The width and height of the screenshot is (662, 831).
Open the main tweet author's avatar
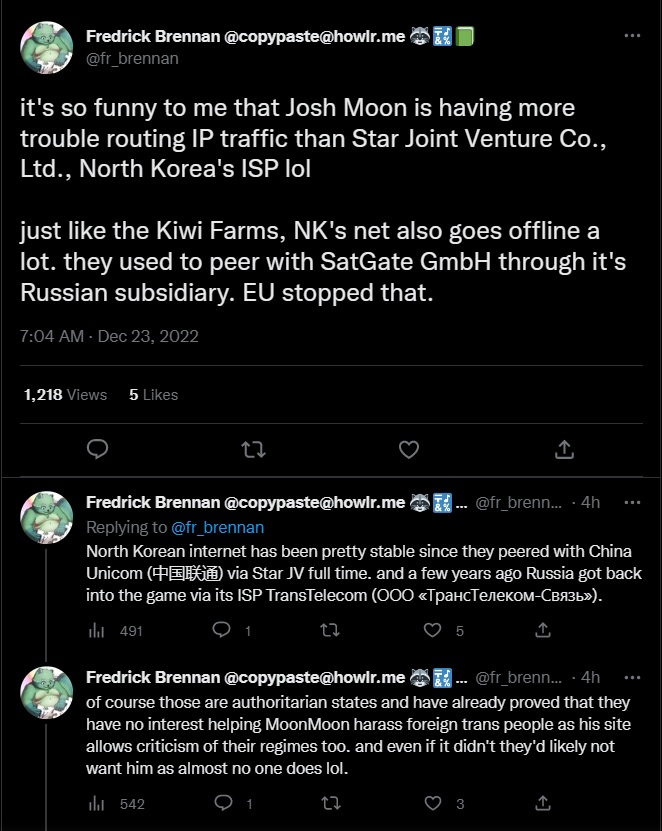(x=46, y=46)
